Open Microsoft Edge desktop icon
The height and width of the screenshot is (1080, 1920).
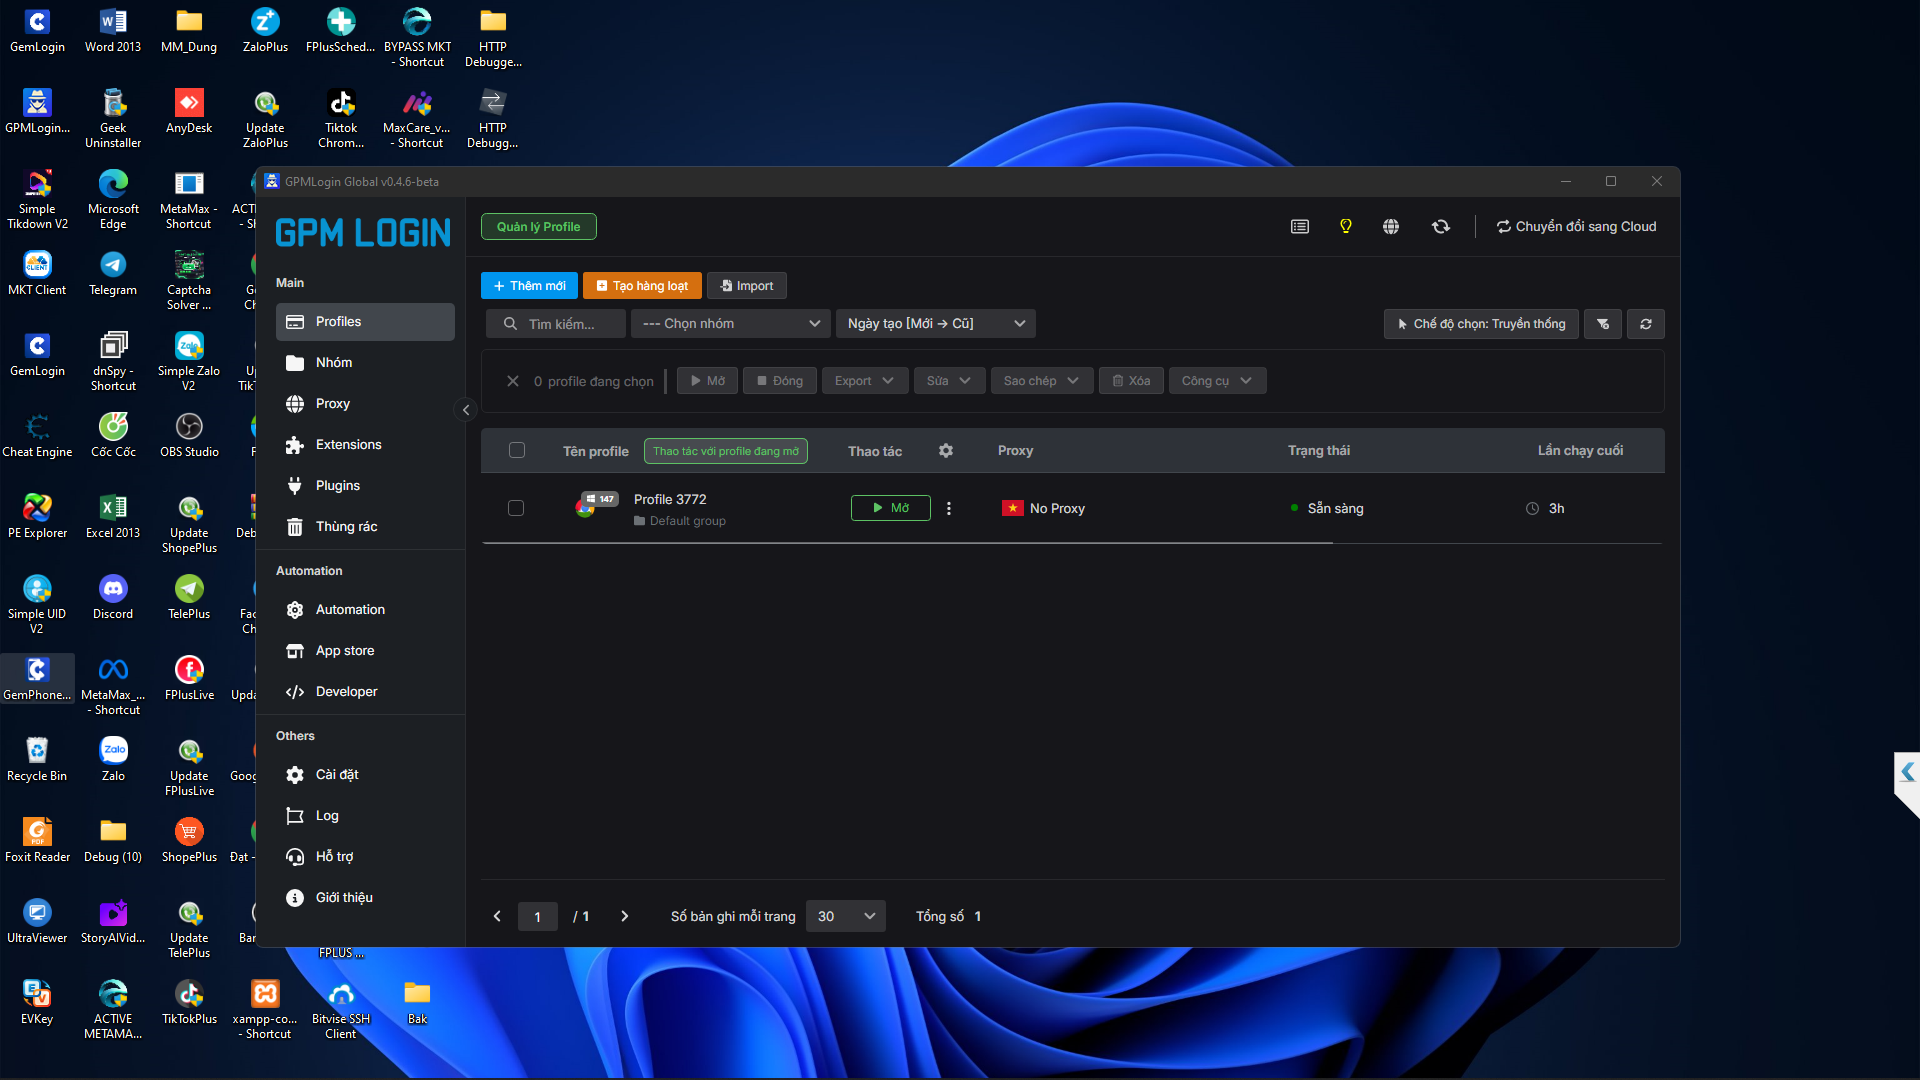click(x=113, y=199)
